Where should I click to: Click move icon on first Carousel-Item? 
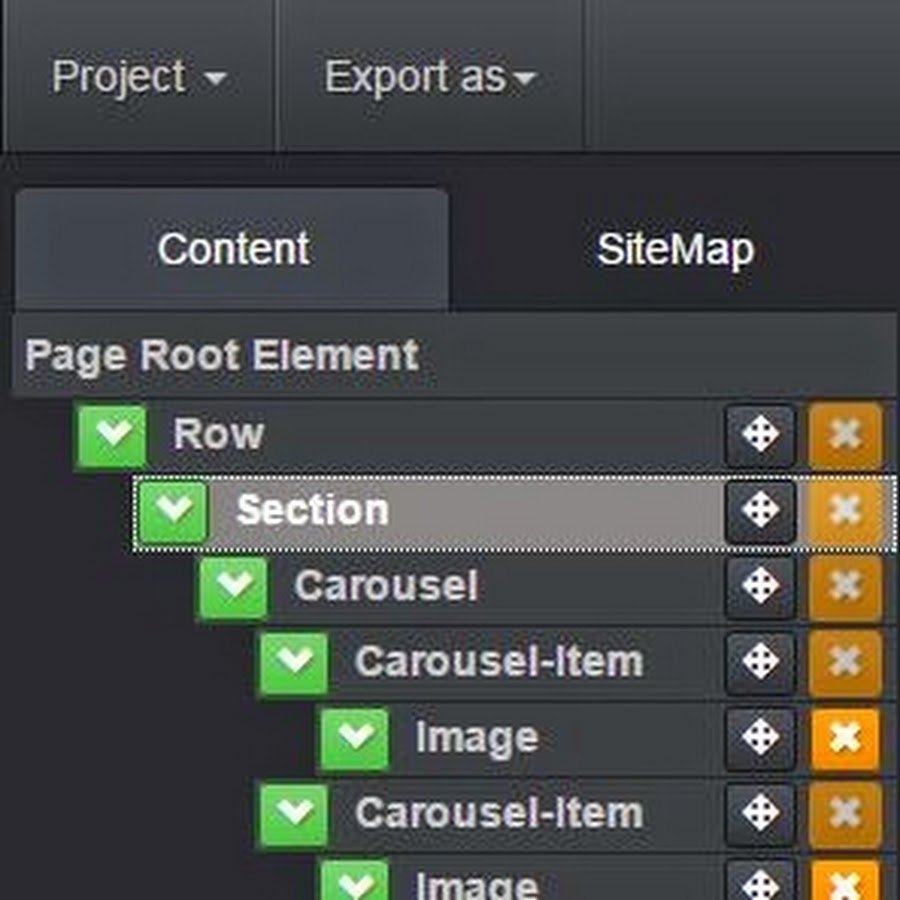tap(760, 662)
